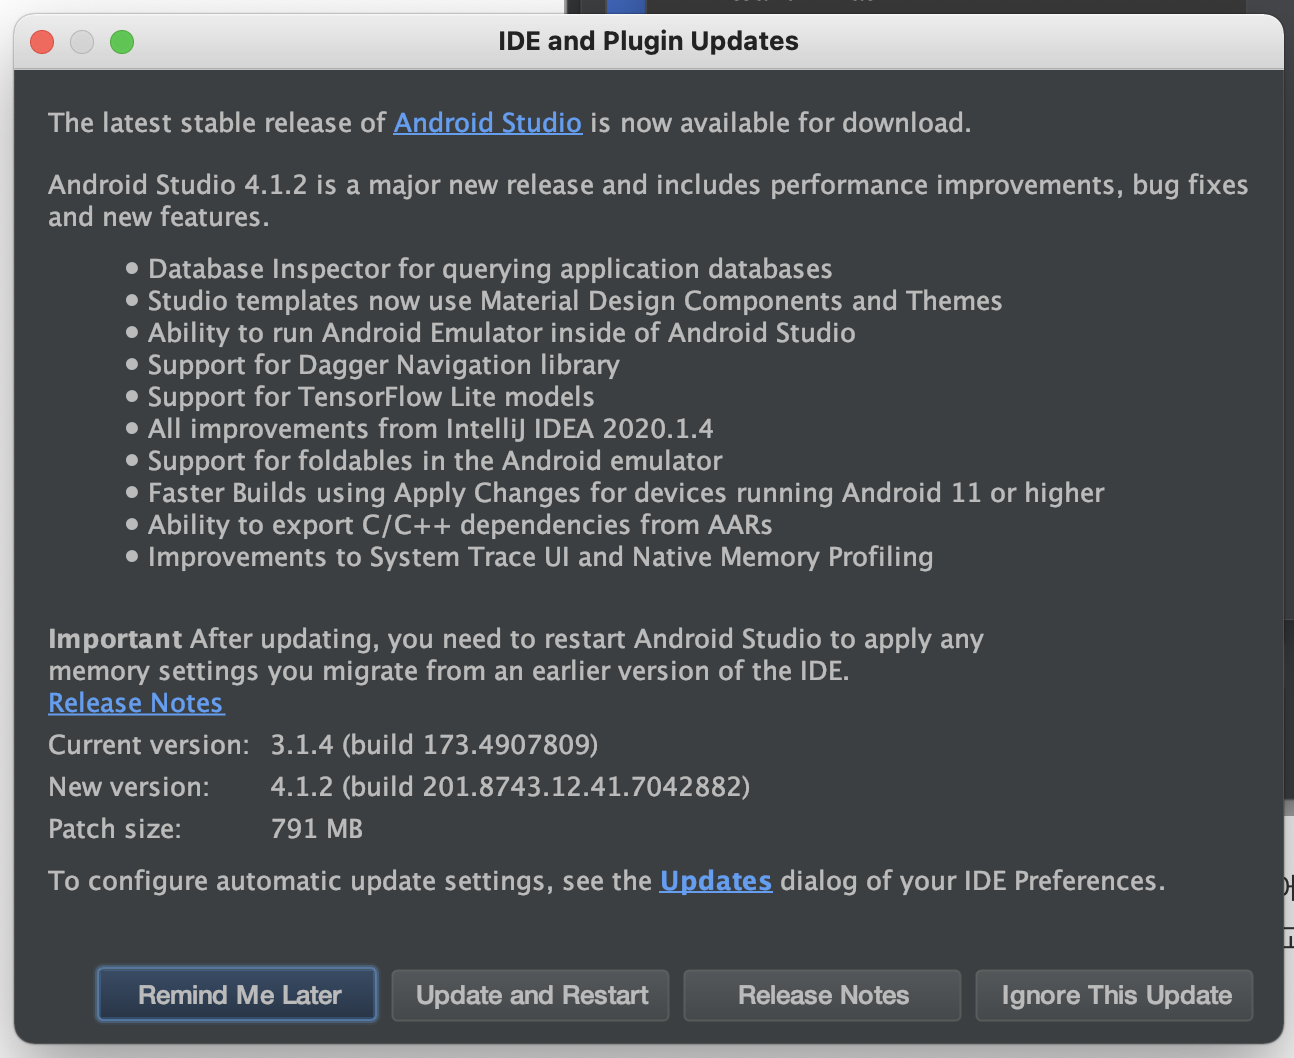Image resolution: width=1294 pixels, height=1058 pixels.
Task: Open Release Notes using the bottom button
Action: point(822,995)
